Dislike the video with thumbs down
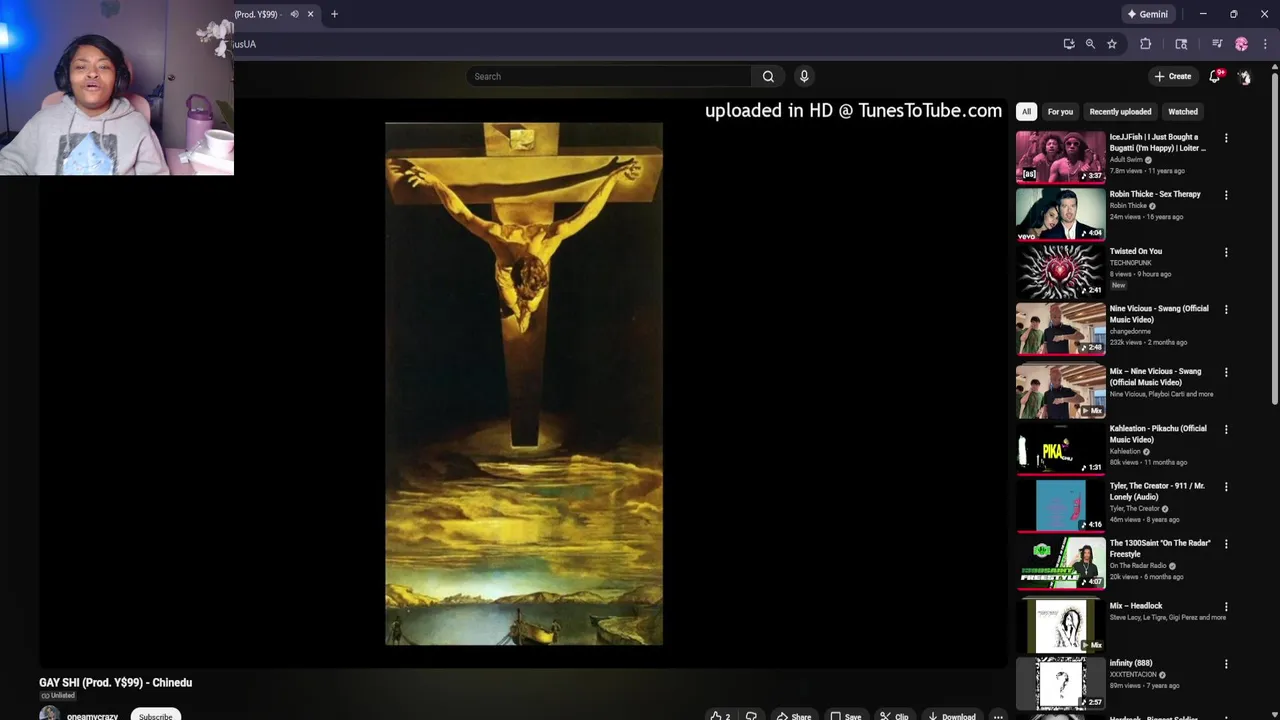The height and width of the screenshot is (720, 1280). 751,715
